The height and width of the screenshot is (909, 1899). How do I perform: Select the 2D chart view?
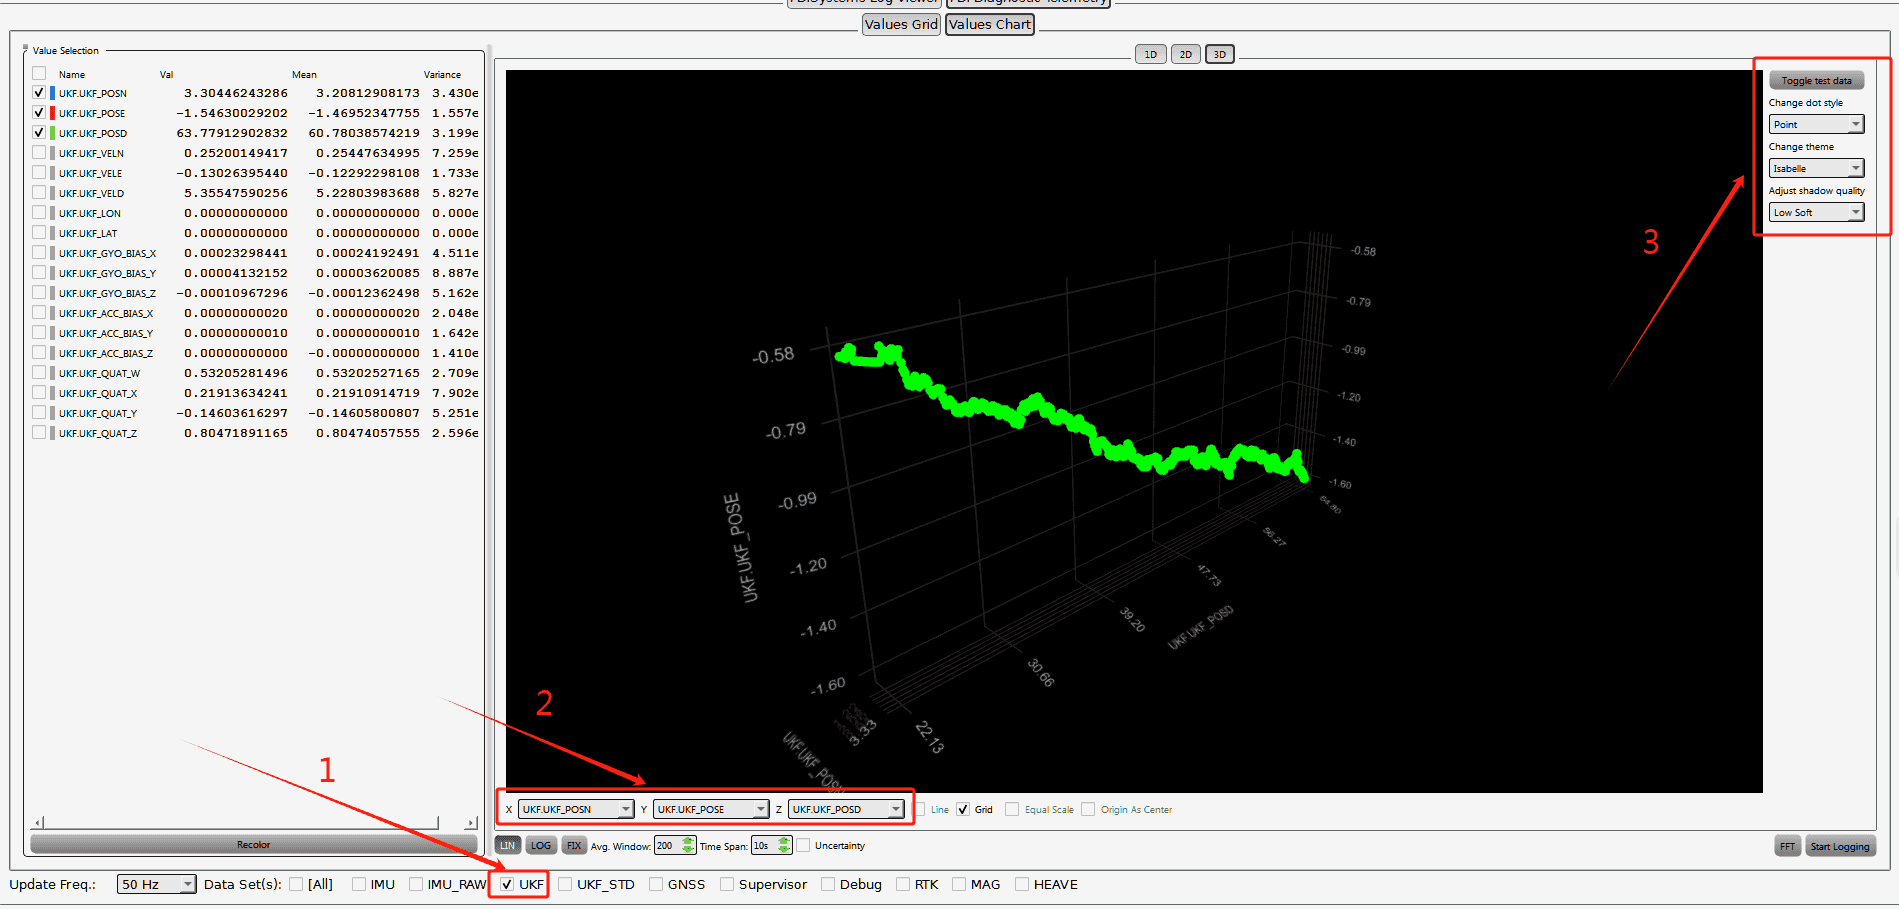pos(1185,55)
